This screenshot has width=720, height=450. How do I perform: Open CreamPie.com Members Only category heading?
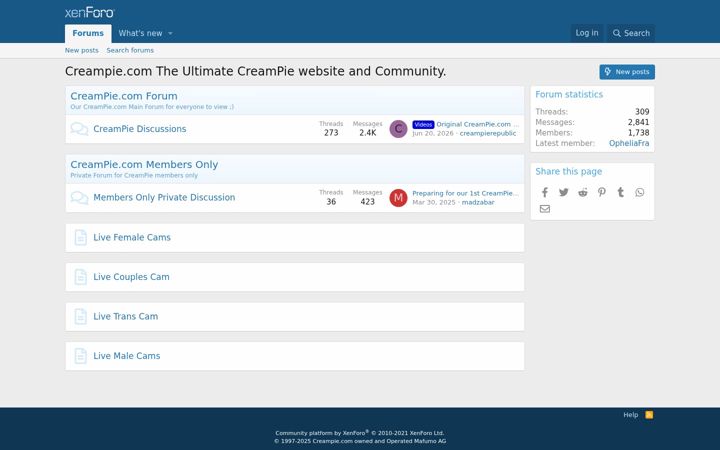click(x=144, y=164)
